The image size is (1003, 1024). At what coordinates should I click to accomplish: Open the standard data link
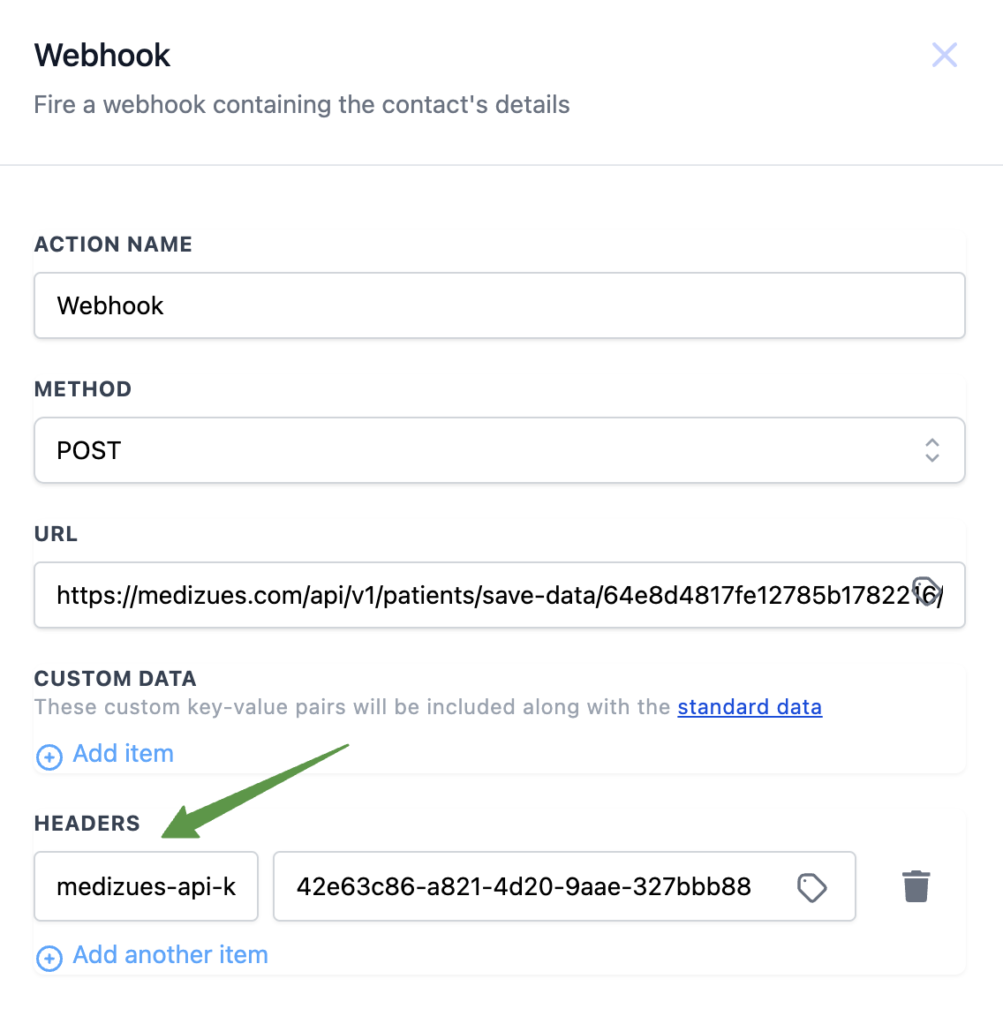point(749,707)
